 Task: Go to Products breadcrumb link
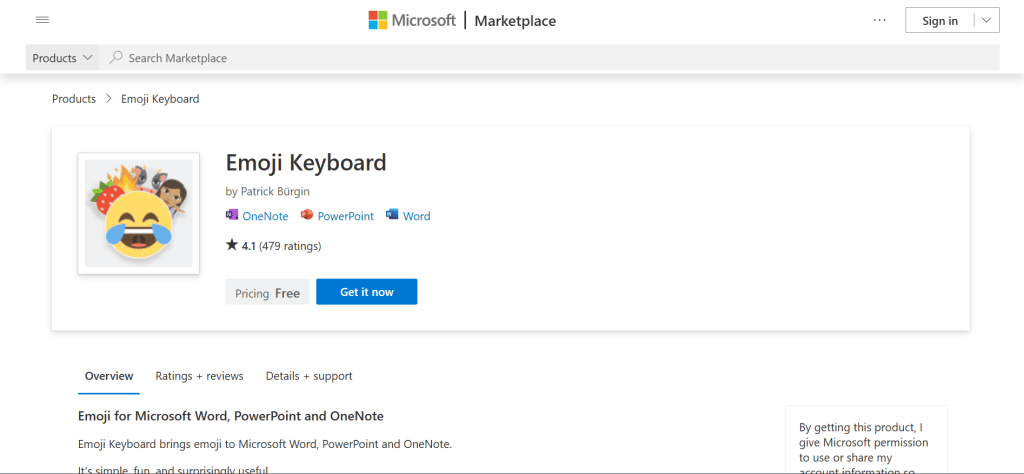(x=74, y=99)
